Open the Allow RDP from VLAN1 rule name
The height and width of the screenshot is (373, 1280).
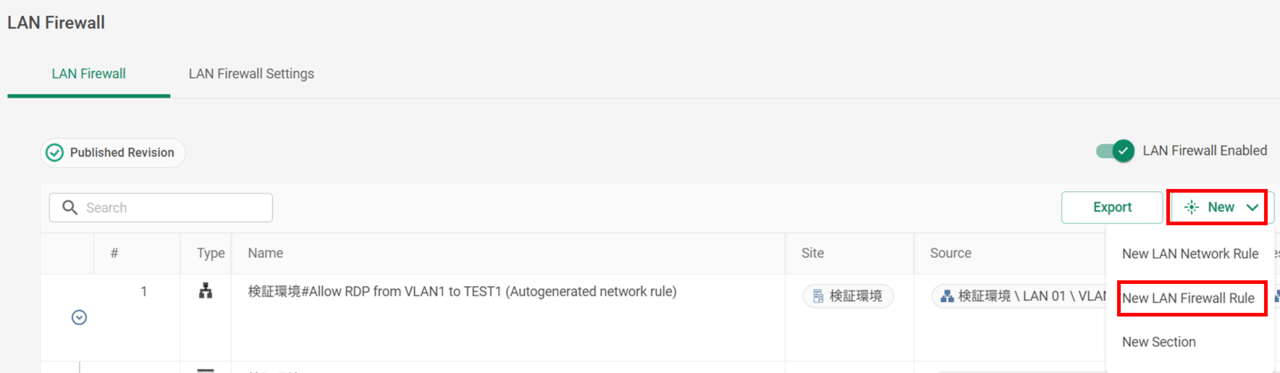[x=462, y=292]
